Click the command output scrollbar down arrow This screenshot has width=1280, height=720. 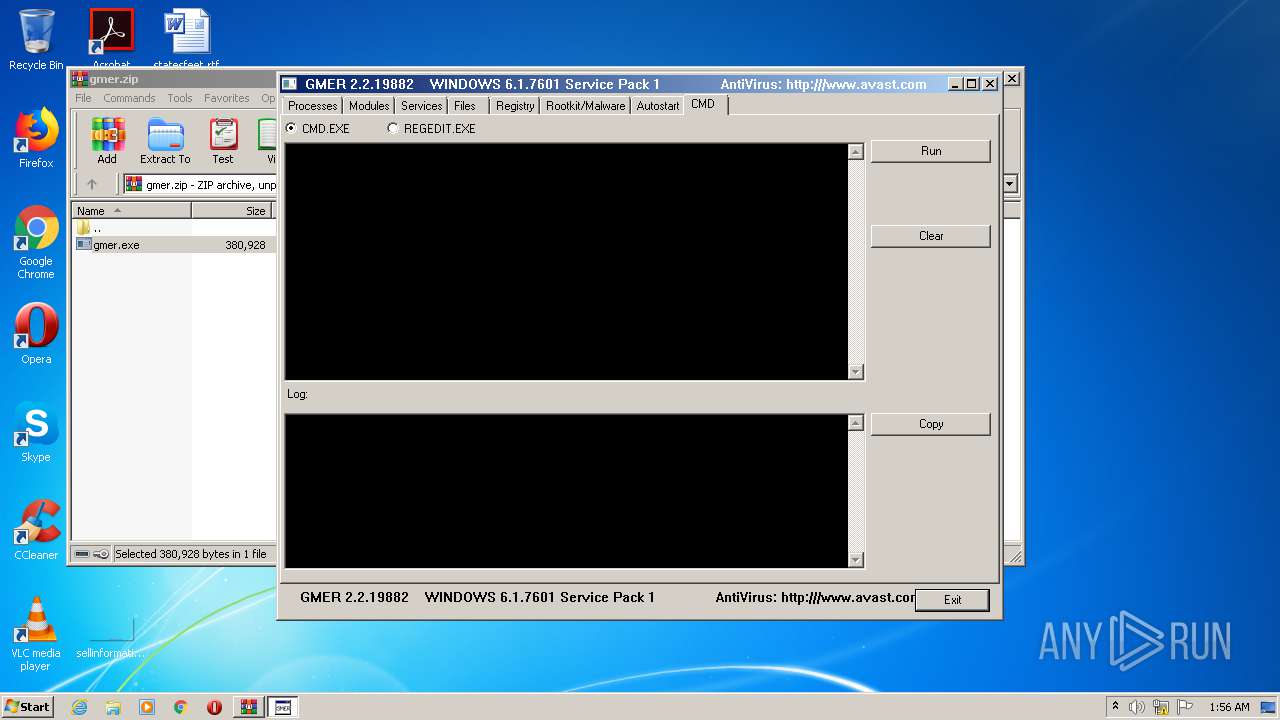pyautogui.click(x=855, y=372)
